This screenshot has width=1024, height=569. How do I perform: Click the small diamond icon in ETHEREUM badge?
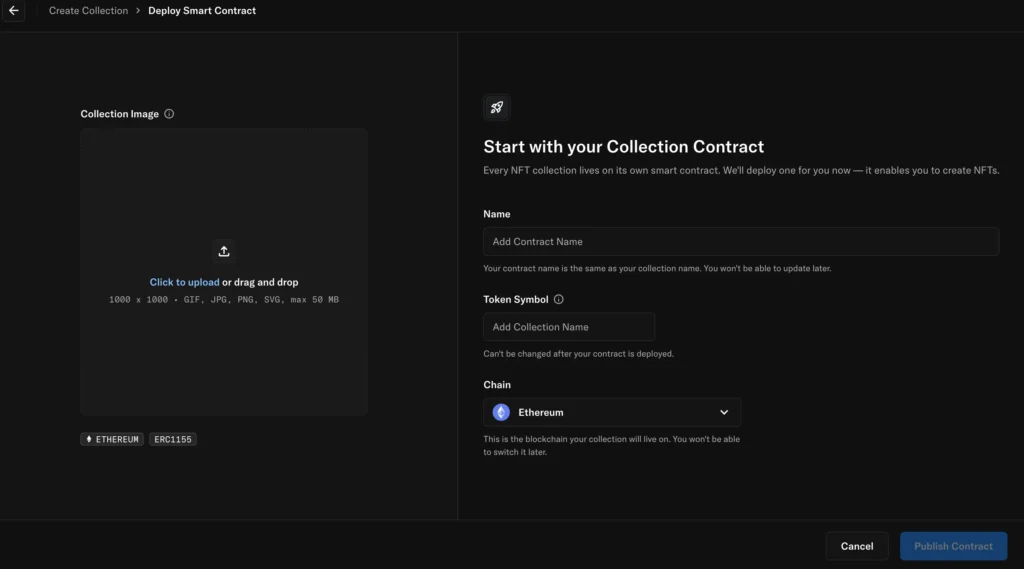pos(89,439)
